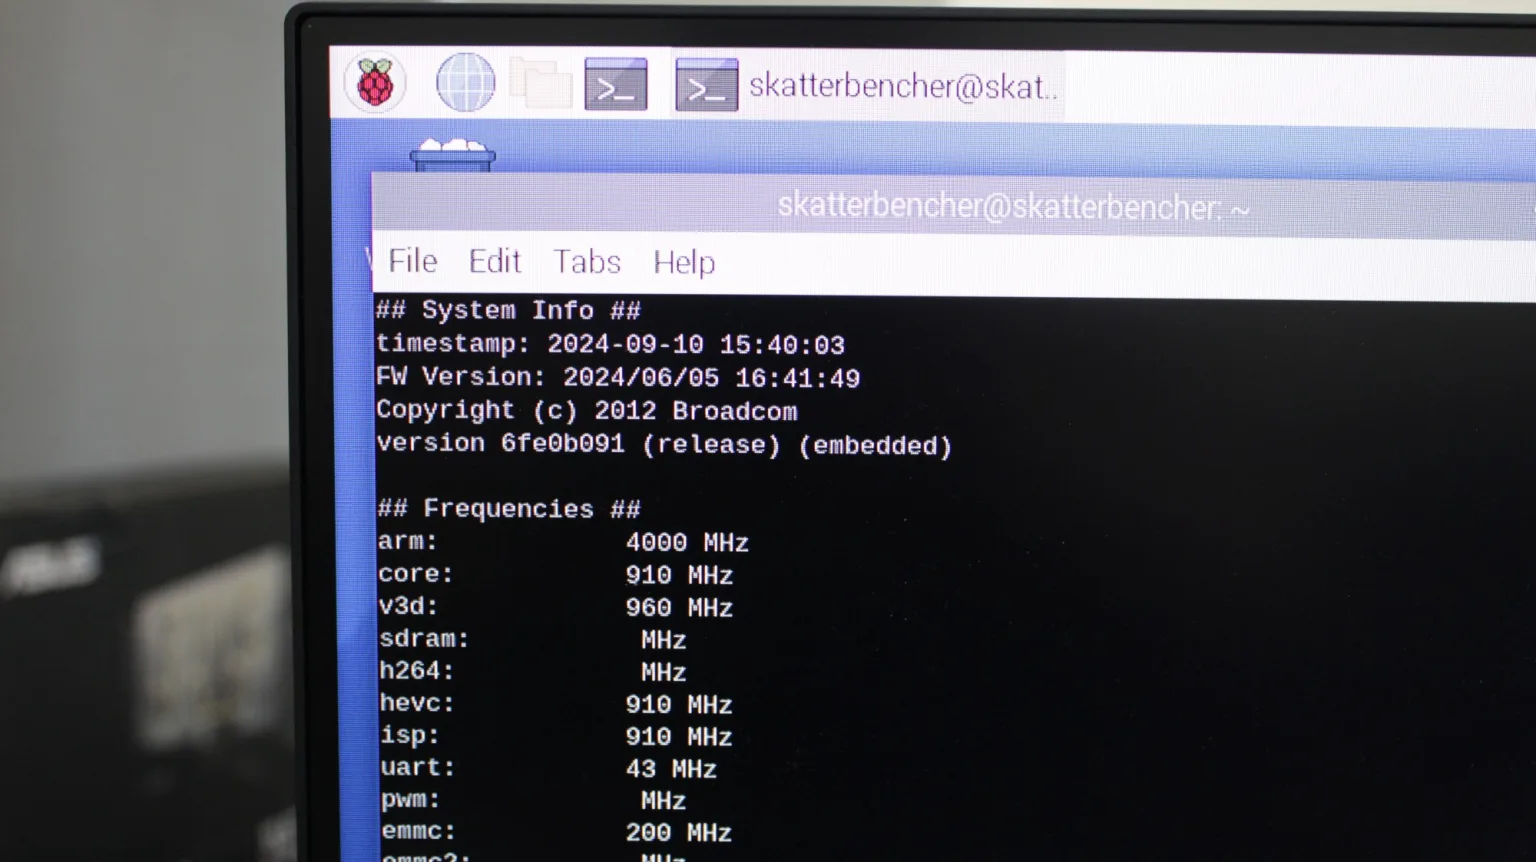This screenshot has height=862, width=1536.
Task: Click the sdram: MHz line
Action: [532, 639]
